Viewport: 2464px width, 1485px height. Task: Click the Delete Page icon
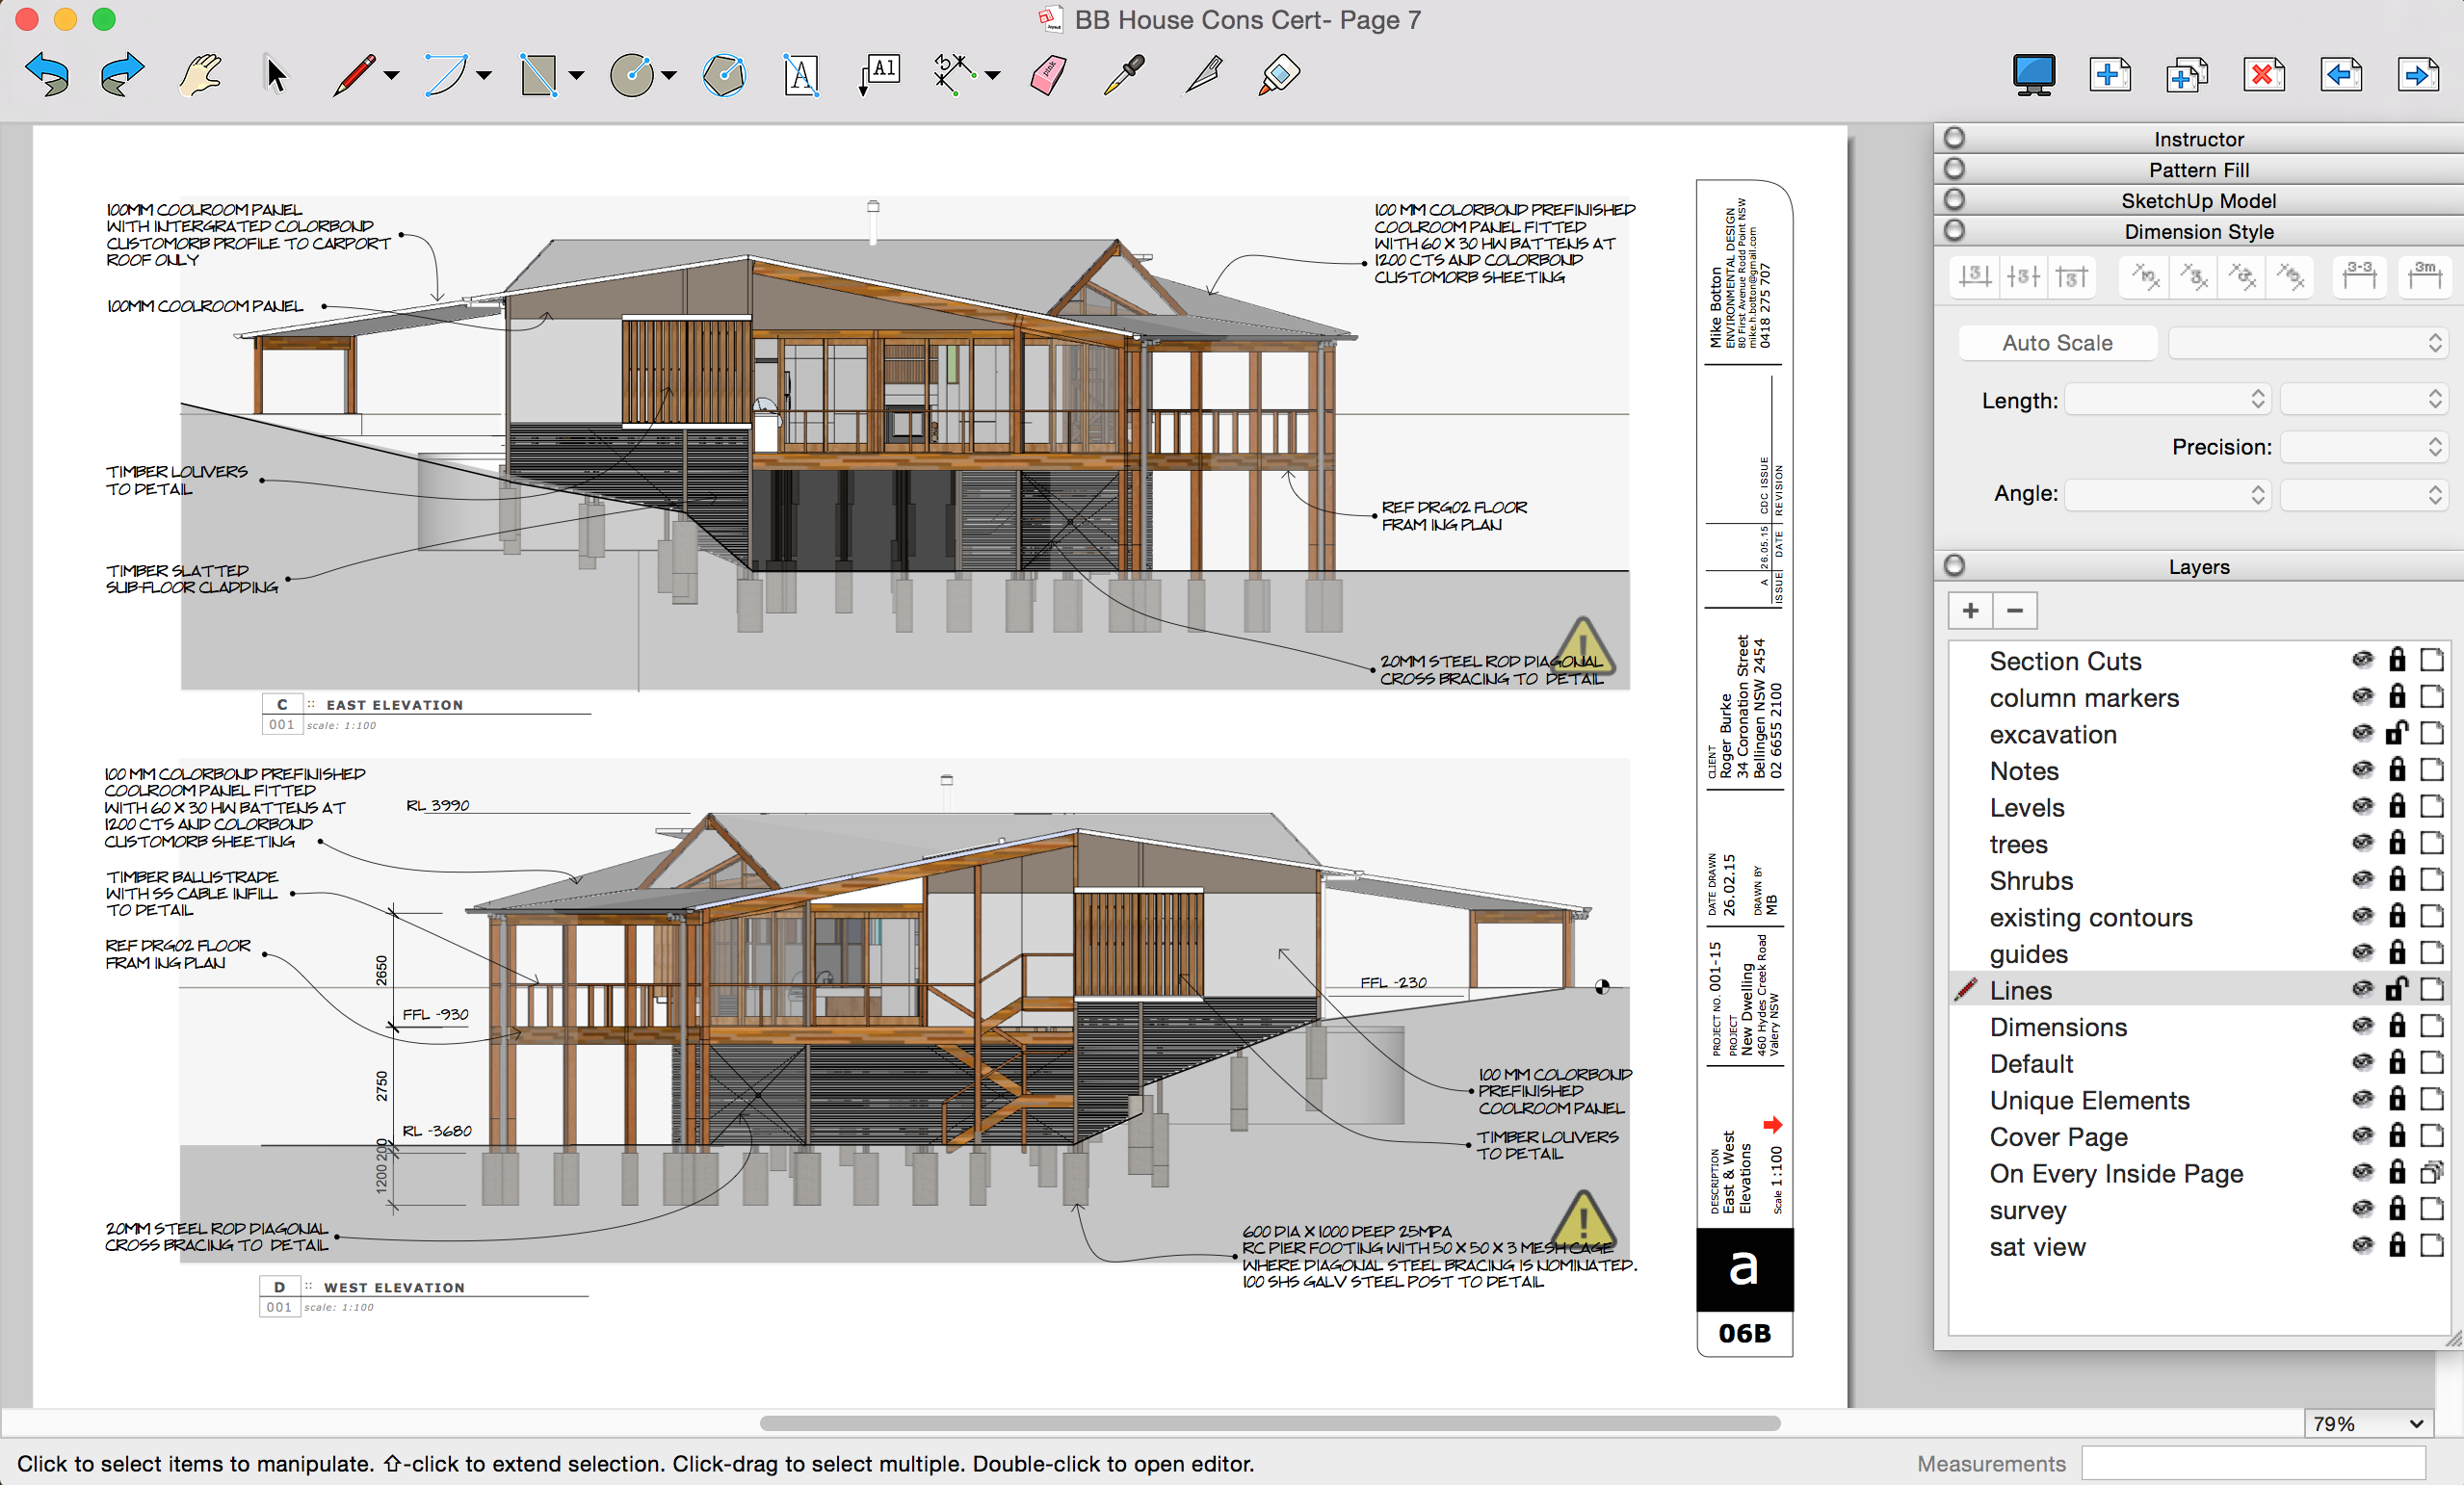coord(2263,75)
